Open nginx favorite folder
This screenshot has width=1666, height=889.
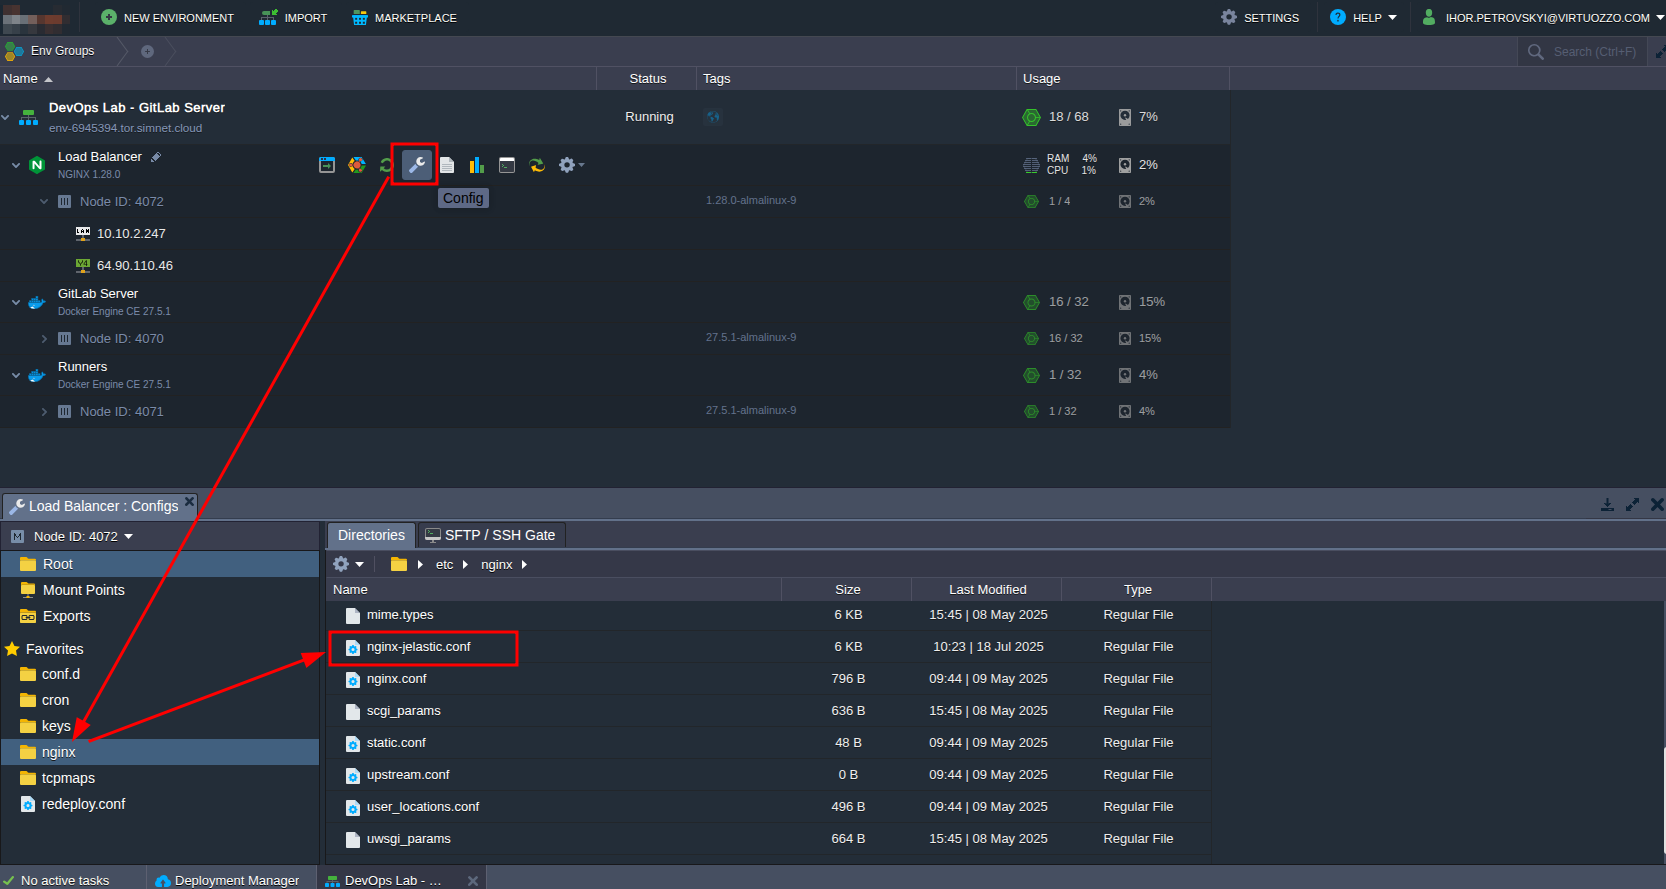(160, 752)
